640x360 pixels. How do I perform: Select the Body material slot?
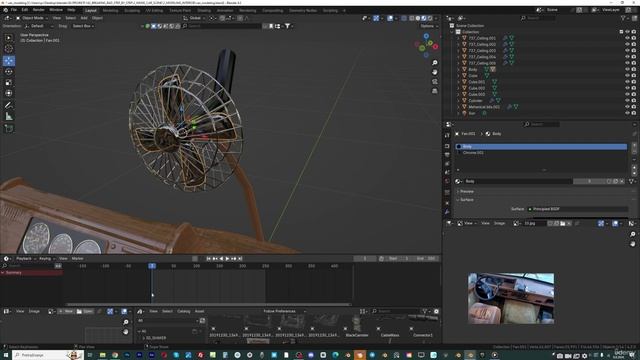[541, 147]
